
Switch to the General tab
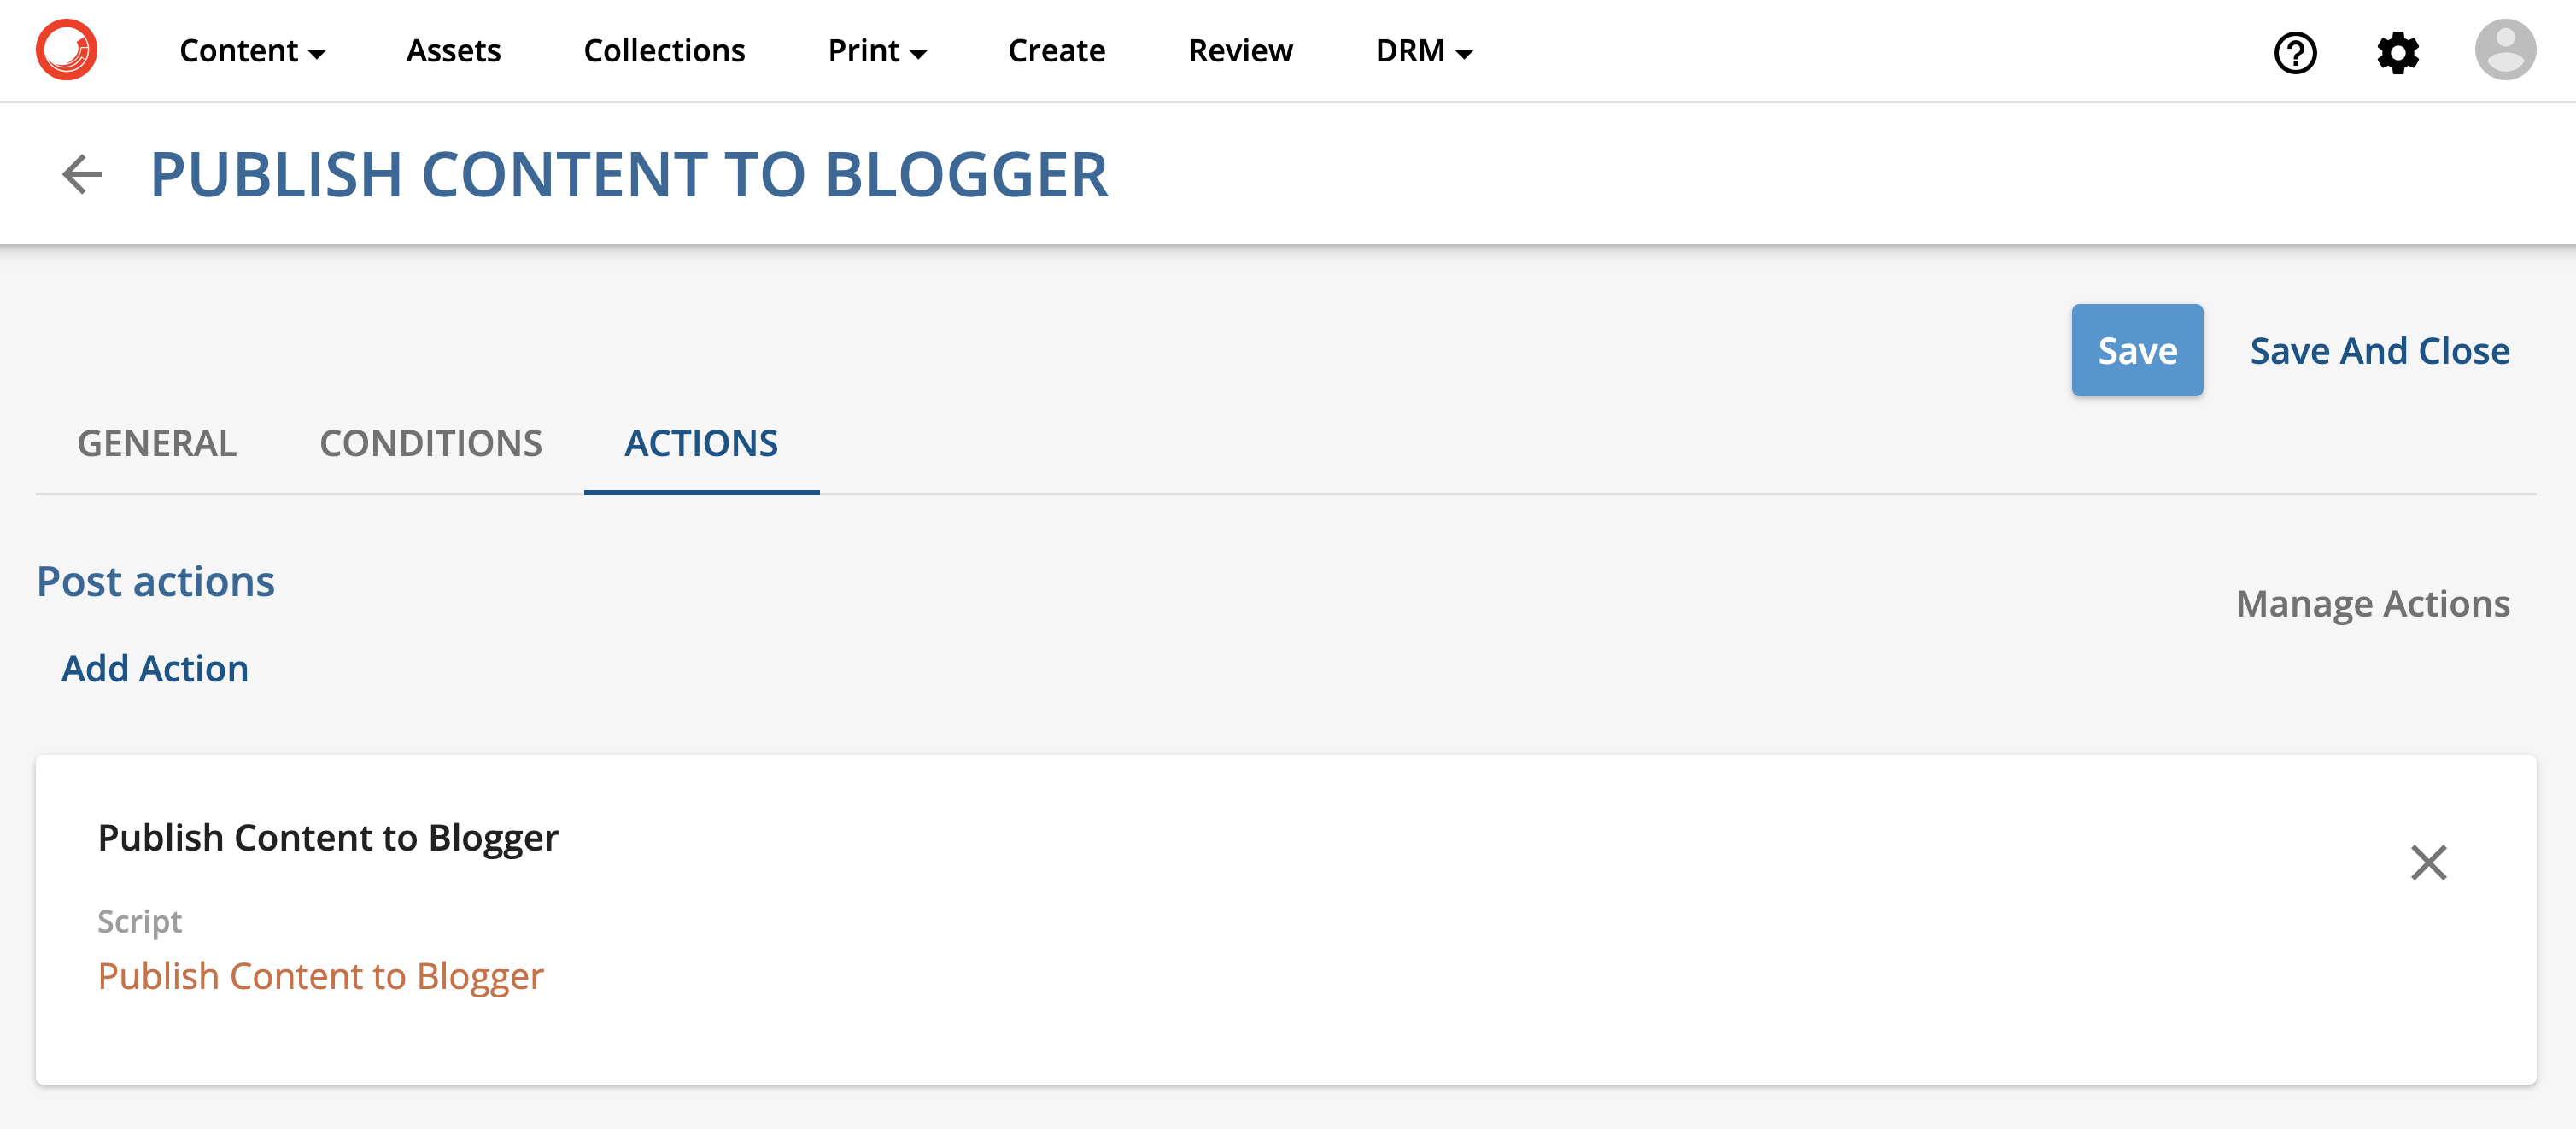point(157,443)
